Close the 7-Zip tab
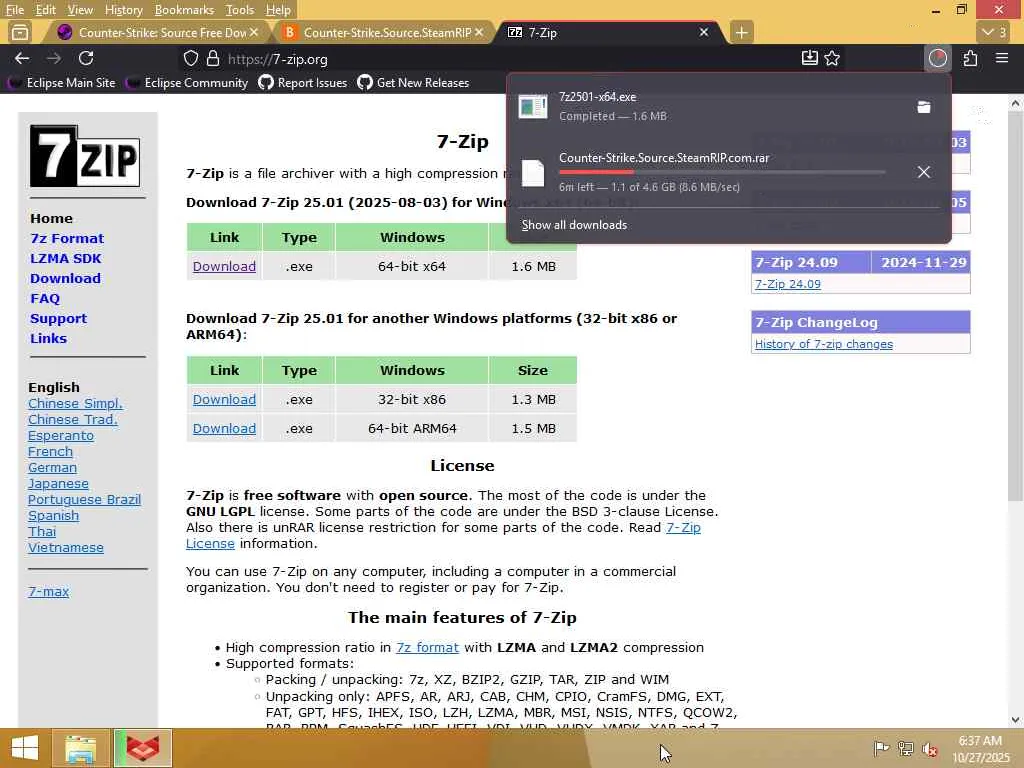The height and width of the screenshot is (768, 1024). [703, 32]
